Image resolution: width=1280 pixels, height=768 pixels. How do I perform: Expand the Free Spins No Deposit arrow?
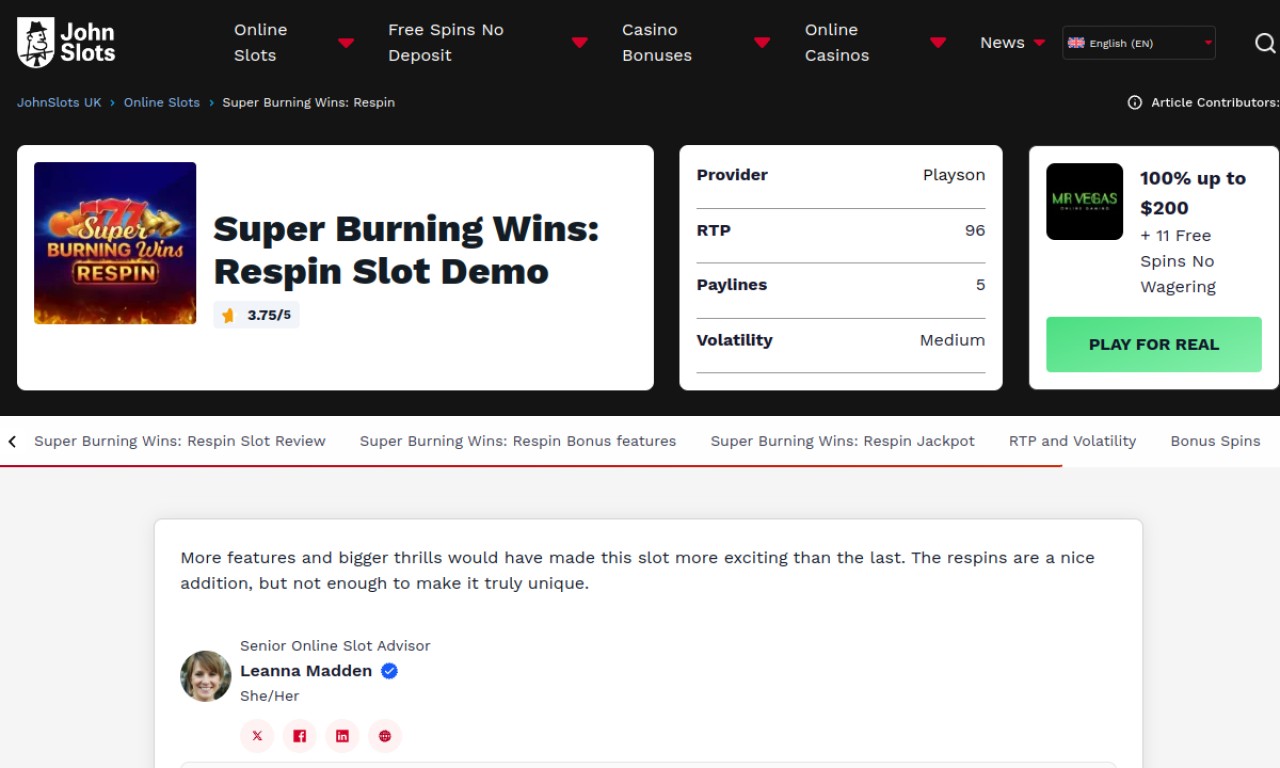coord(579,43)
